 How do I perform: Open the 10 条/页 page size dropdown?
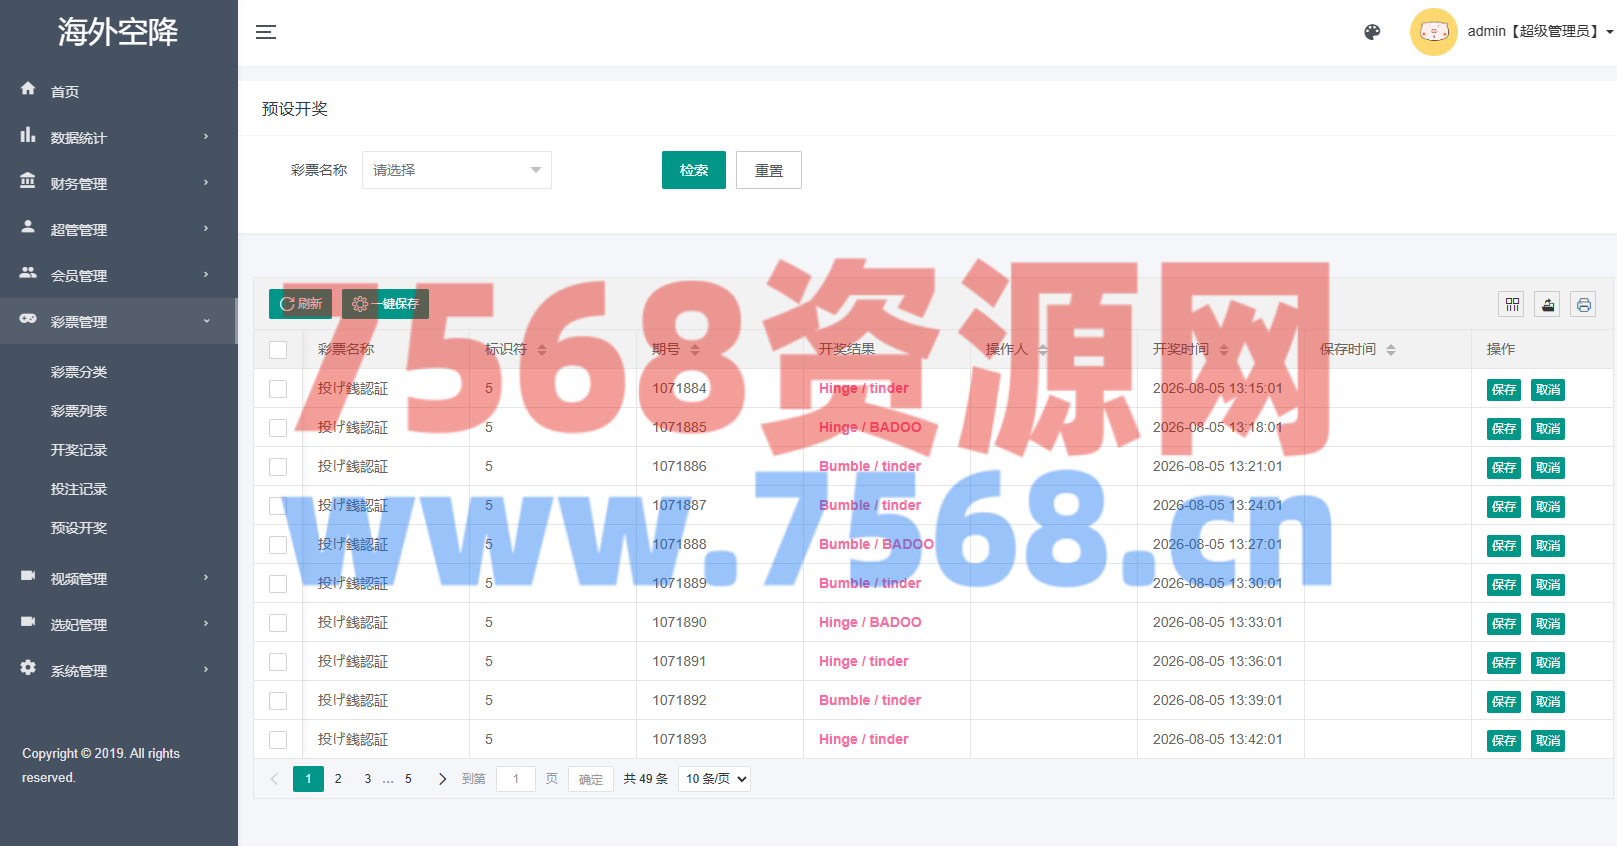click(714, 779)
